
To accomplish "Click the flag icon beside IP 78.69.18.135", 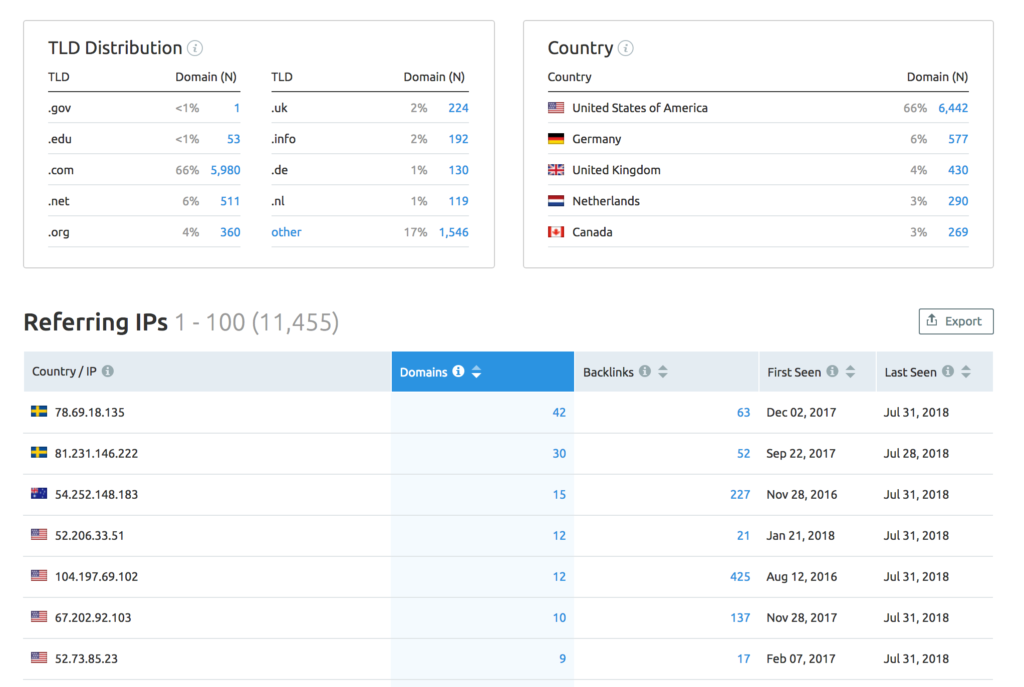I will pos(39,411).
